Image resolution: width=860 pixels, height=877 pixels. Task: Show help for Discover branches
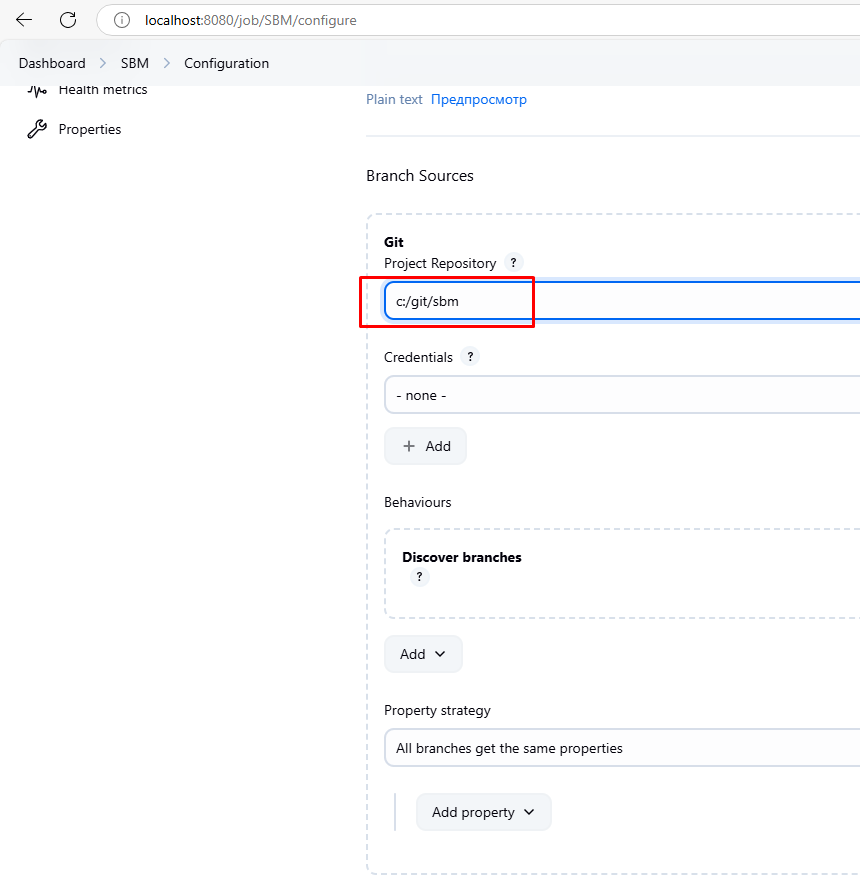tap(420, 577)
